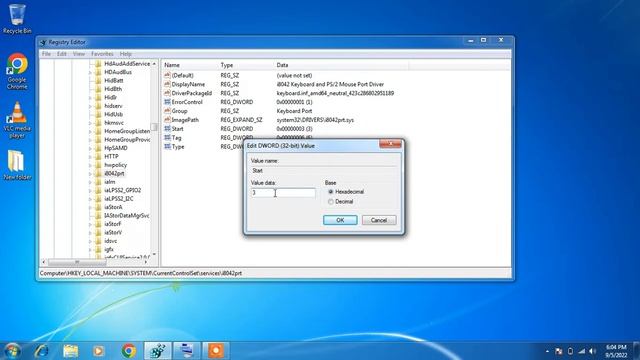
Task: Open Windows Media Player from taskbar
Action: [x=98, y=351]
